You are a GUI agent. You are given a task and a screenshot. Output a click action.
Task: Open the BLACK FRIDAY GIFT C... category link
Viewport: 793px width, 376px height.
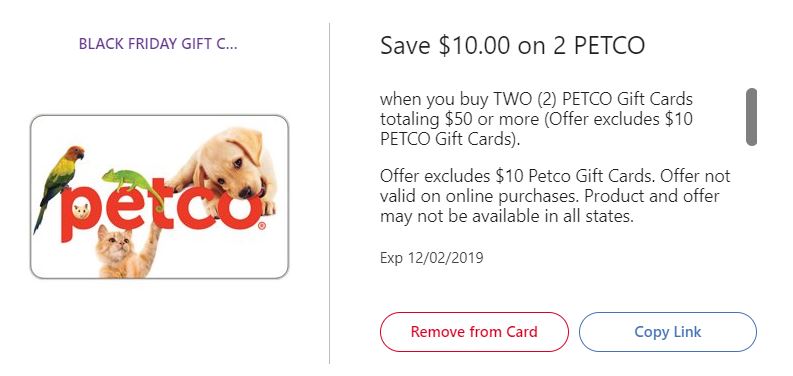[158, 44]
